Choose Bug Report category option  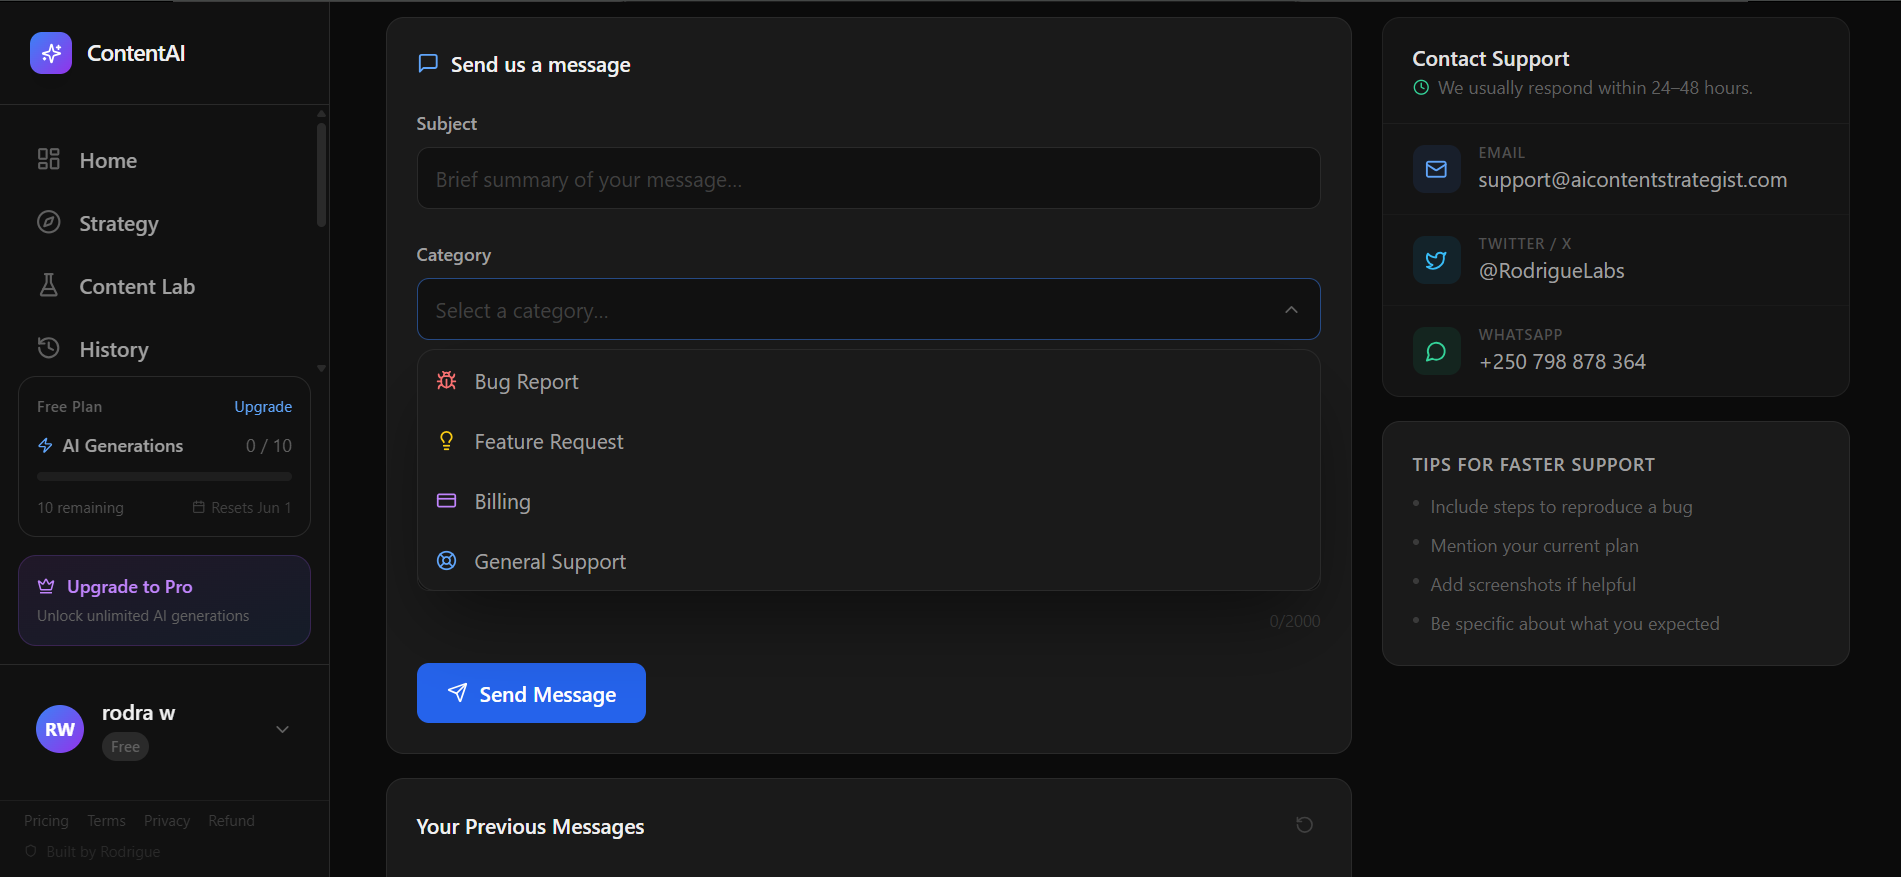868,381
